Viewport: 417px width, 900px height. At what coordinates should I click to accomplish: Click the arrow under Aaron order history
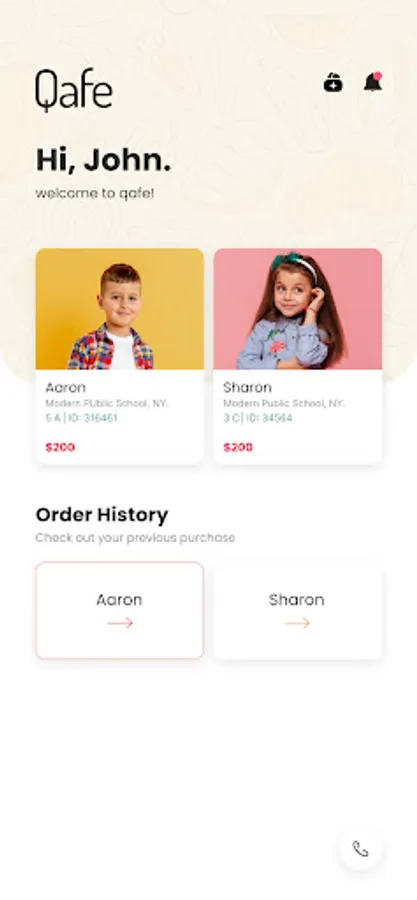pos(120,623)
